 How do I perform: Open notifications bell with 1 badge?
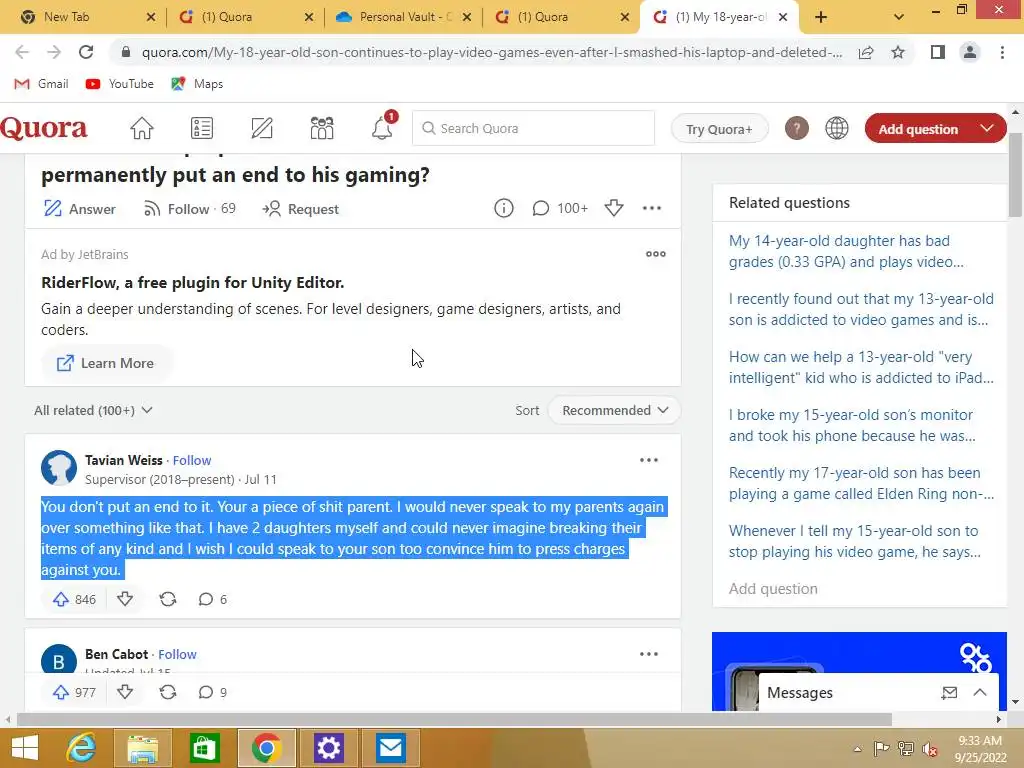point(383,127)
